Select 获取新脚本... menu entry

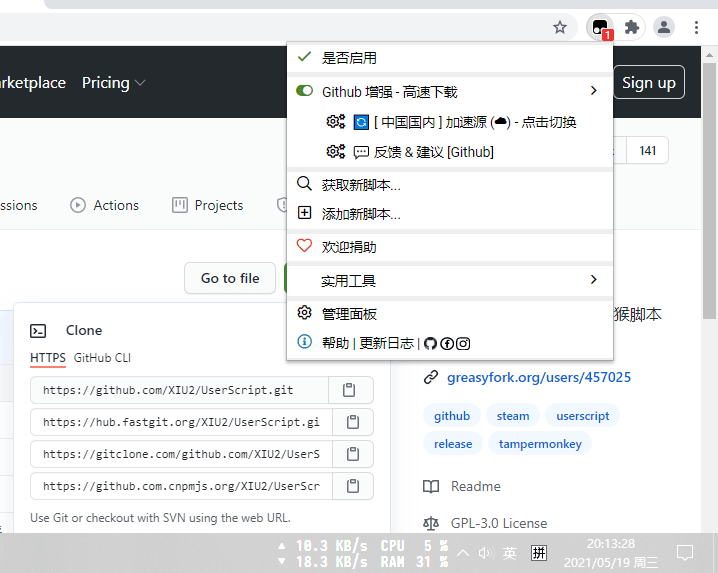click(x=361, y=185)
